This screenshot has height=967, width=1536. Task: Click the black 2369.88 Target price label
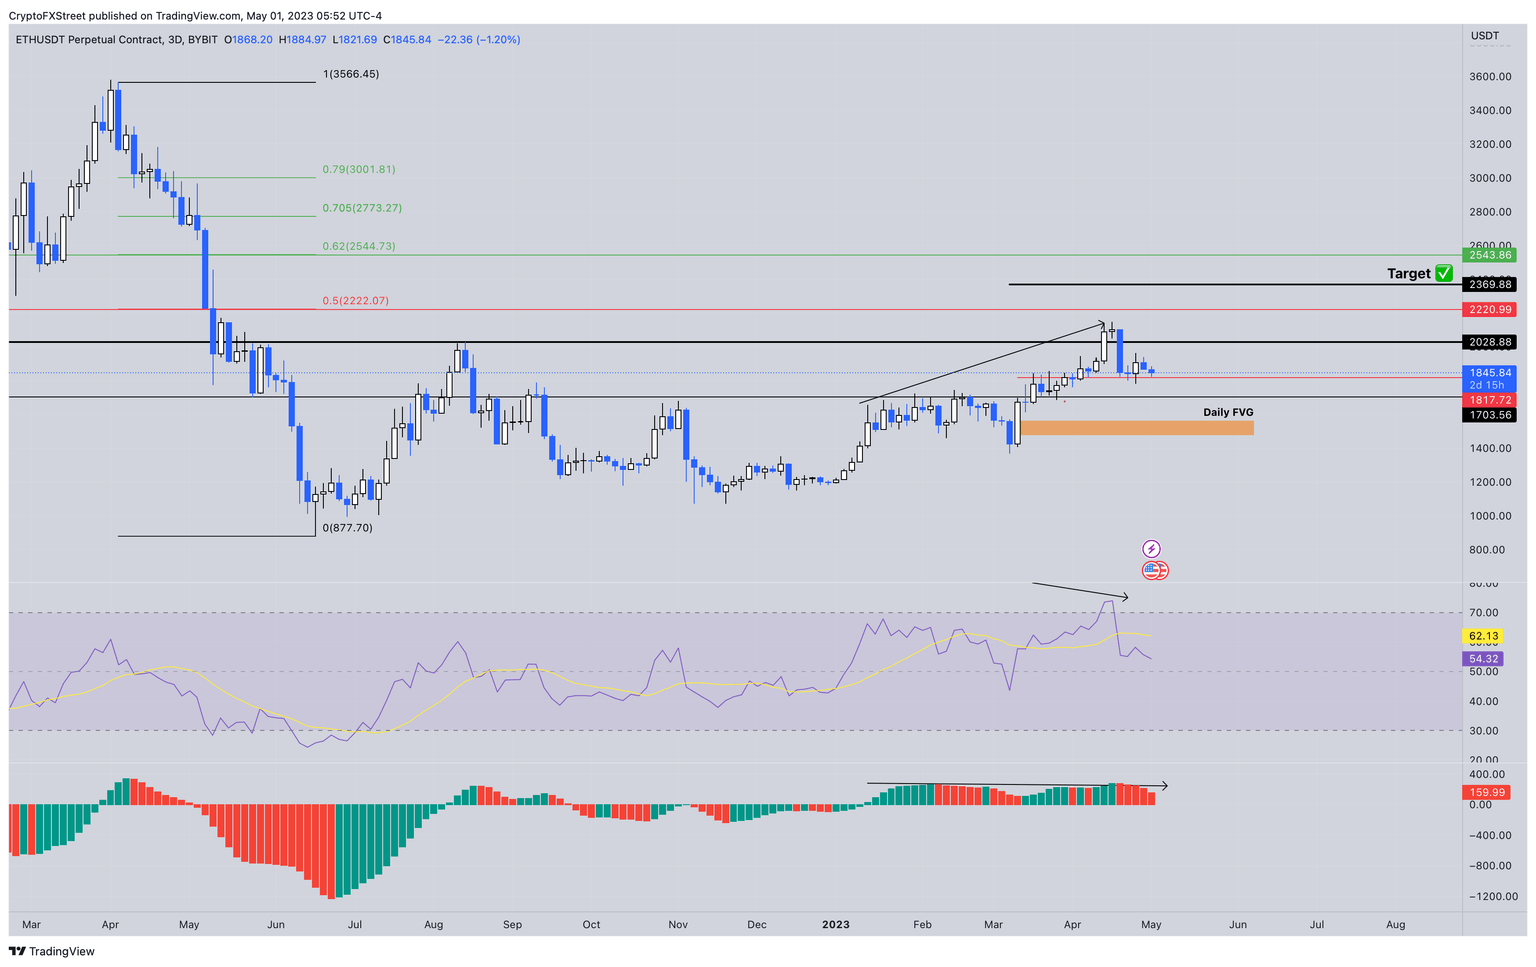pos(1489,284)
